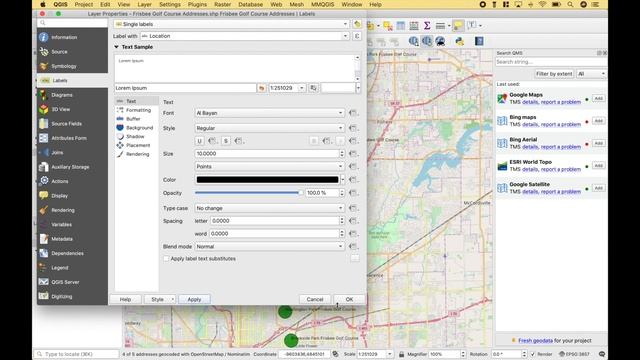Go to the Diagrams section

point(72,95)
